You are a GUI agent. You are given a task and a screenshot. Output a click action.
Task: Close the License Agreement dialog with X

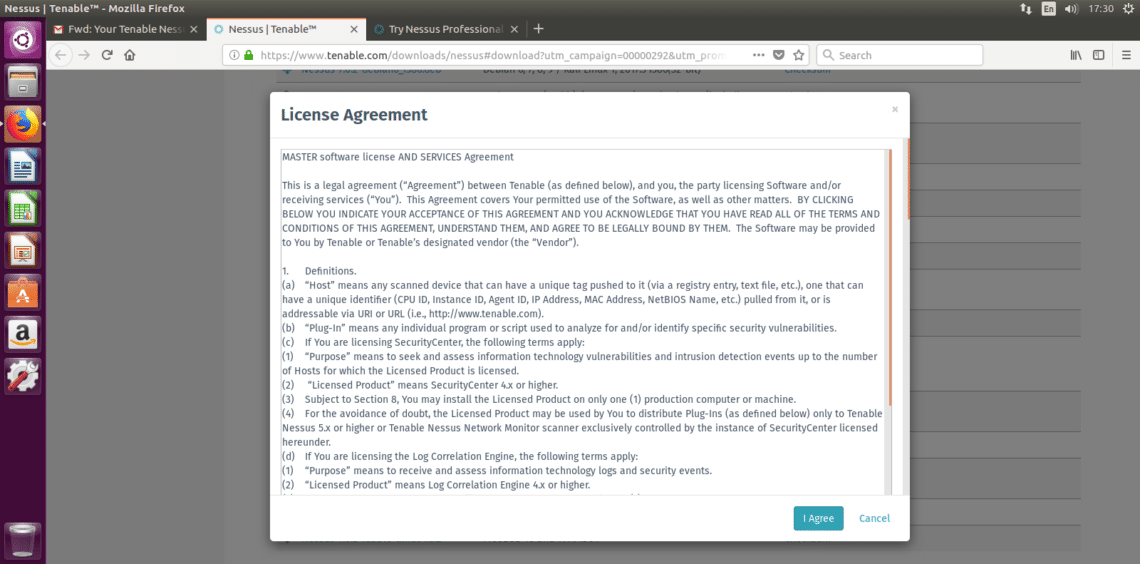coord(895,110)
